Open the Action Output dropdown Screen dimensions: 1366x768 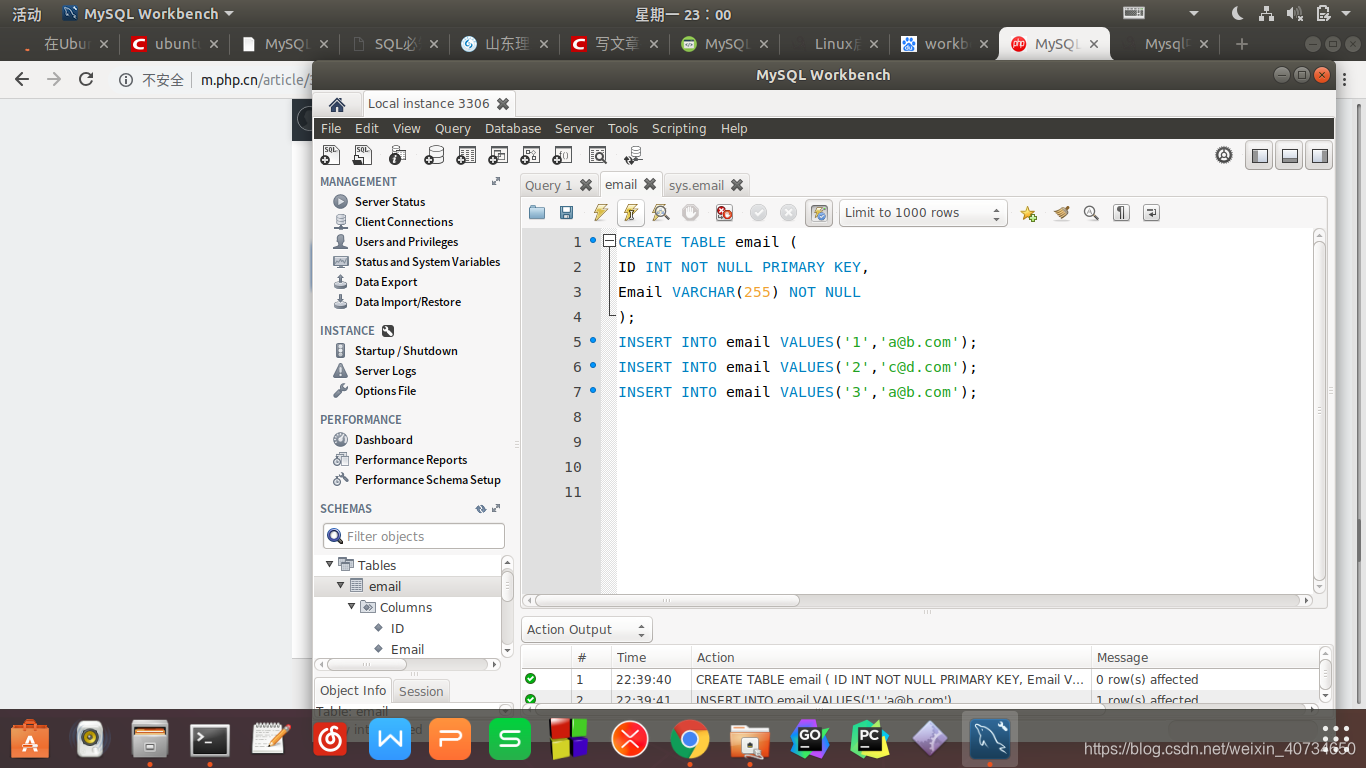[x=587, y=630]
